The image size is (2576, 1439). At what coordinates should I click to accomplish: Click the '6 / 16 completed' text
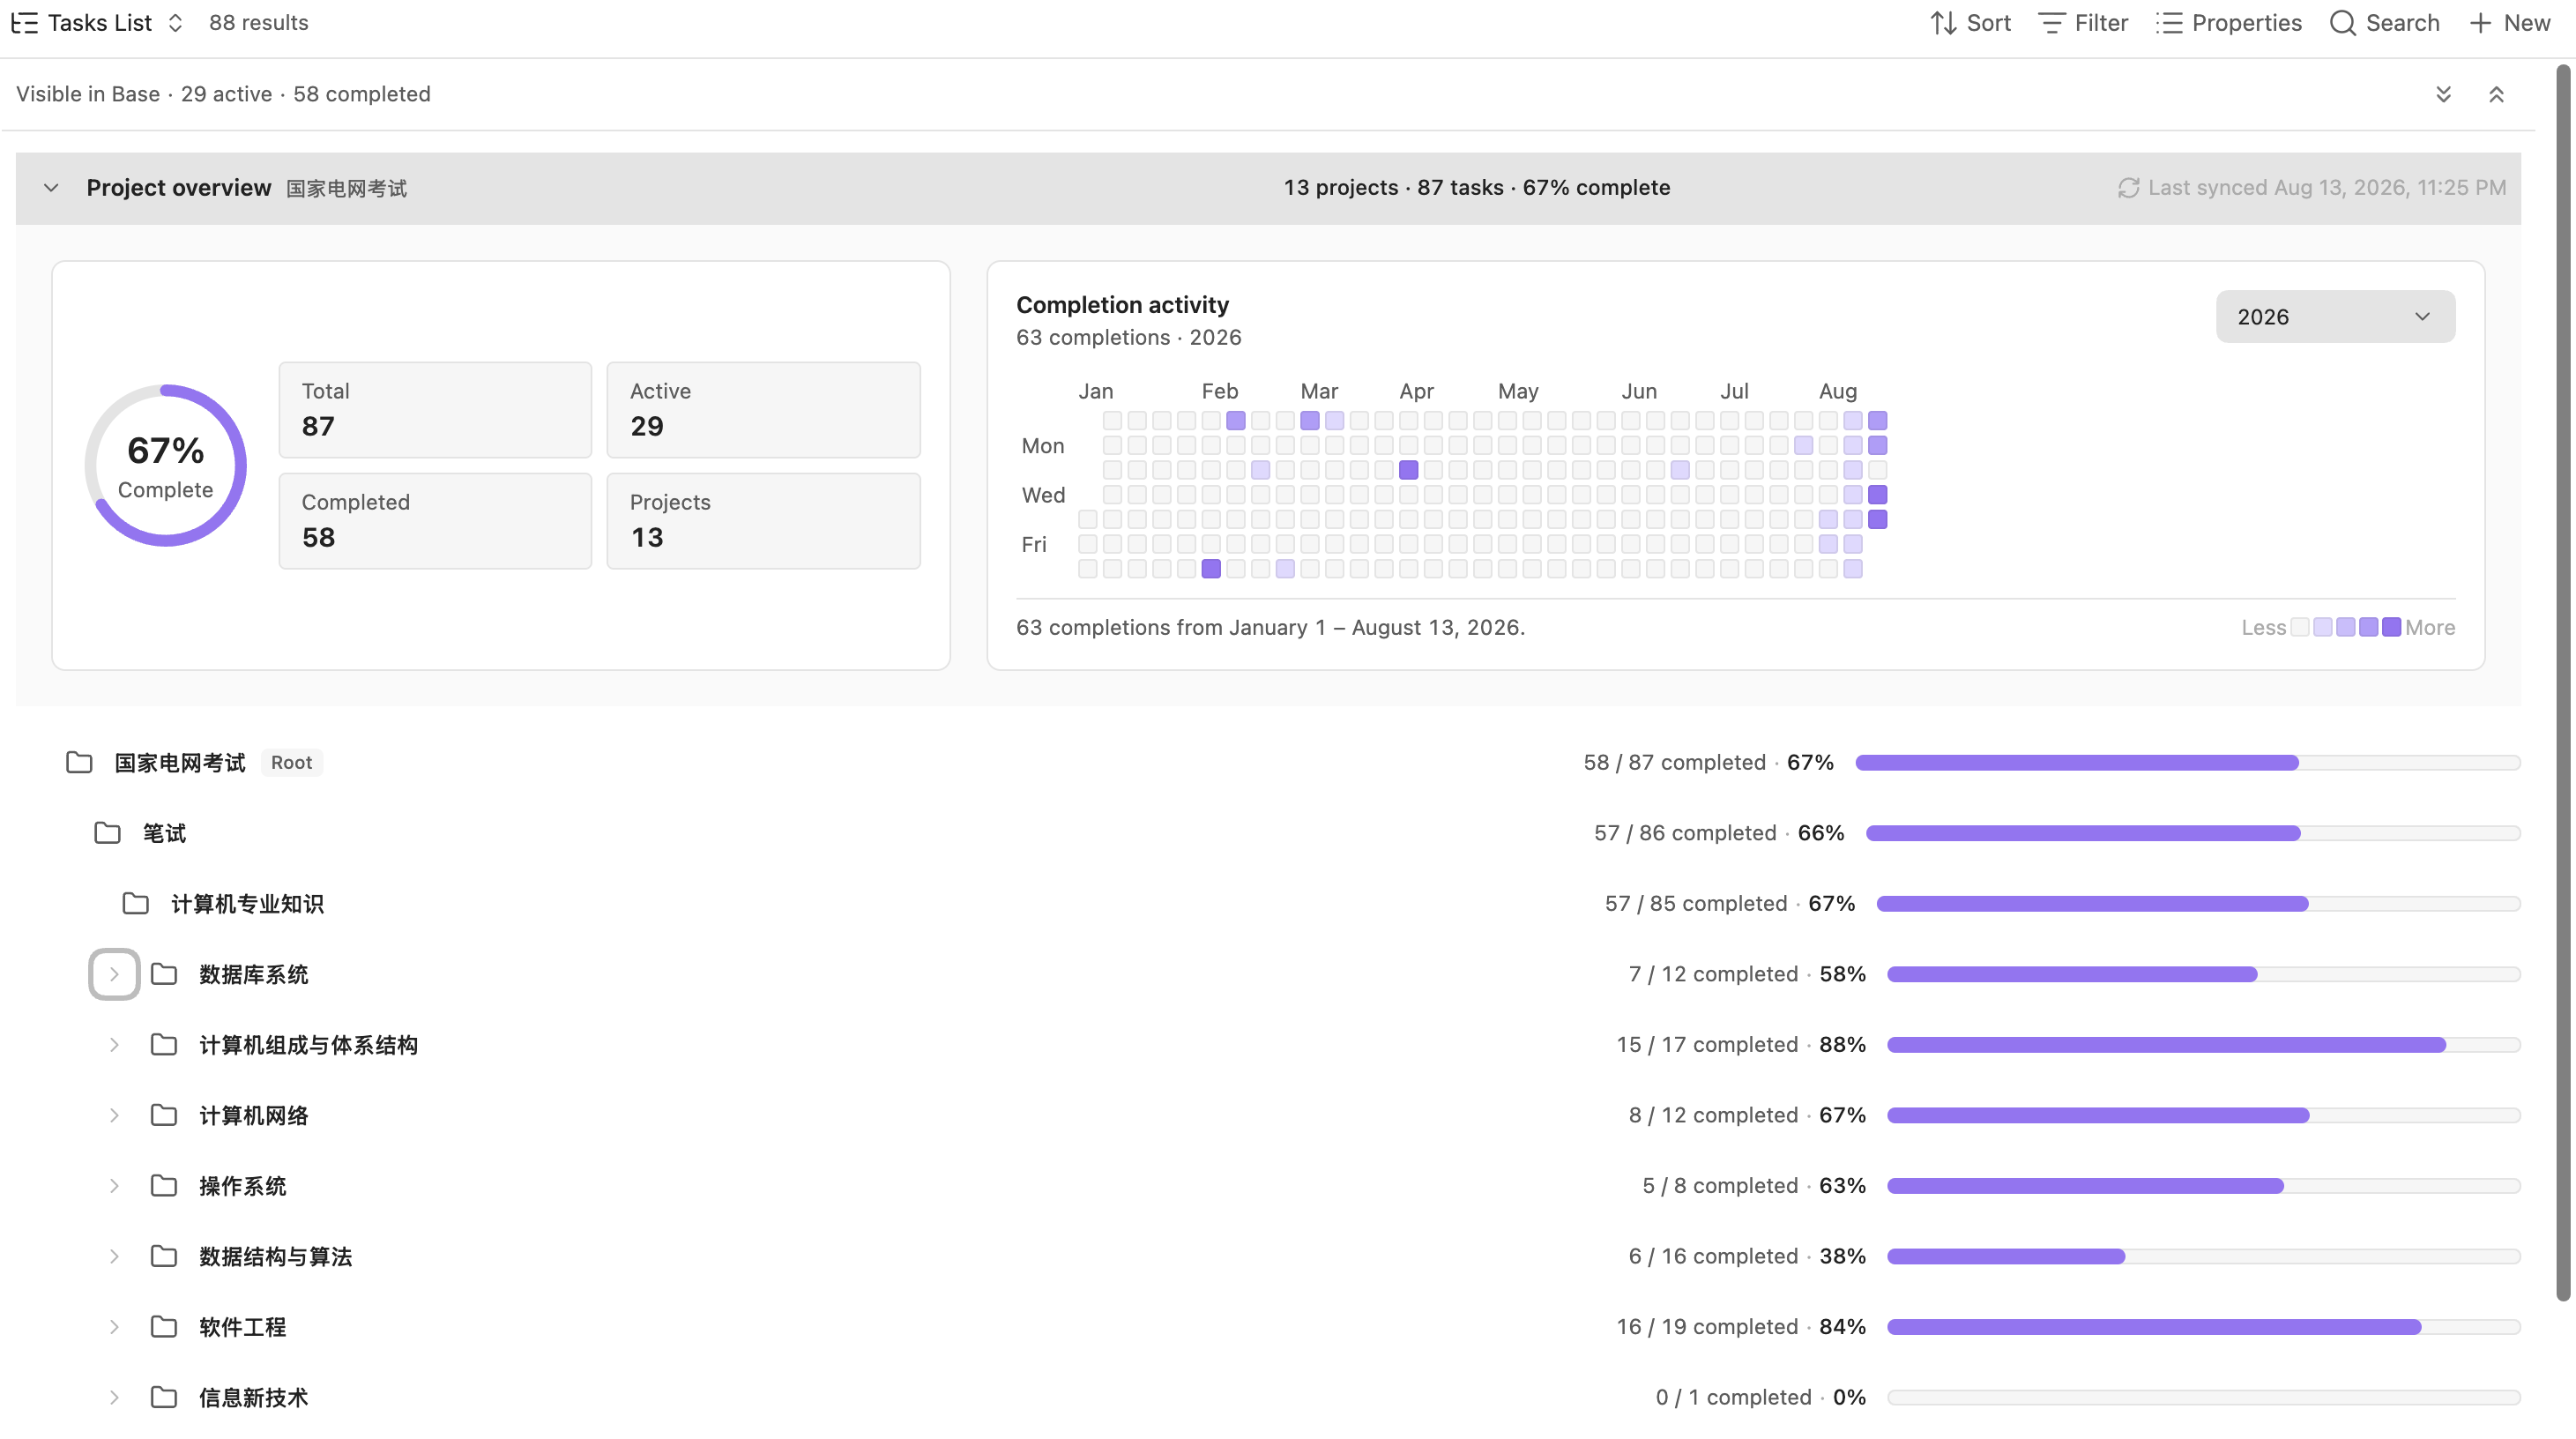click(x=1713, y=1256)
